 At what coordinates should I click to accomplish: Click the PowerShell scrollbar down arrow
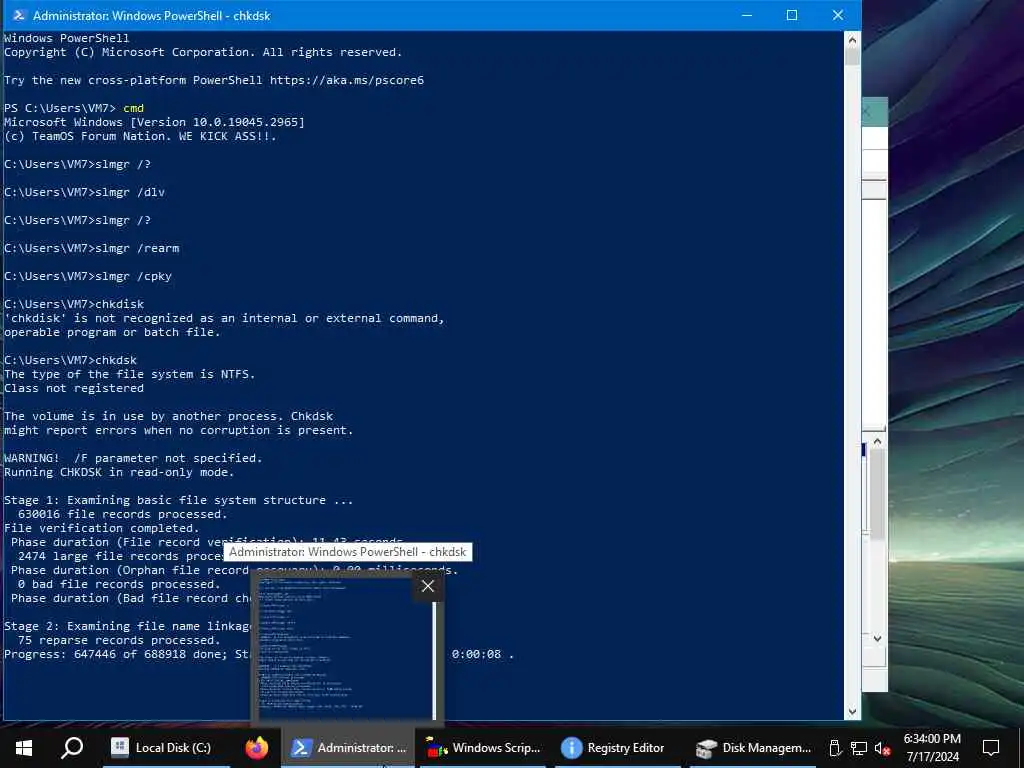click(852, 712)
